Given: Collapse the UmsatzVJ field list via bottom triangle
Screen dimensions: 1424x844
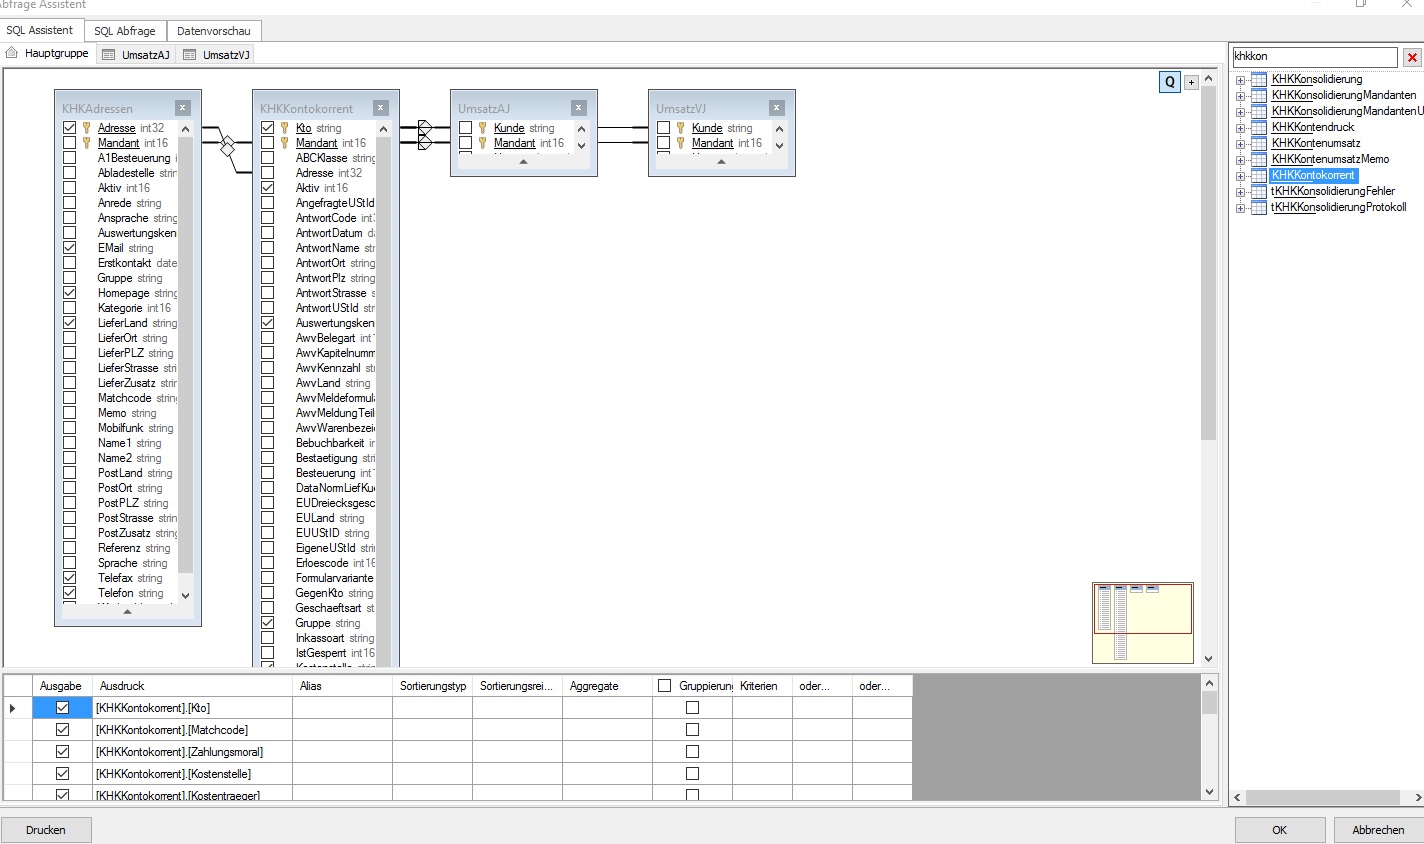Looking at the screenshot, I should (x=721, y=161).
